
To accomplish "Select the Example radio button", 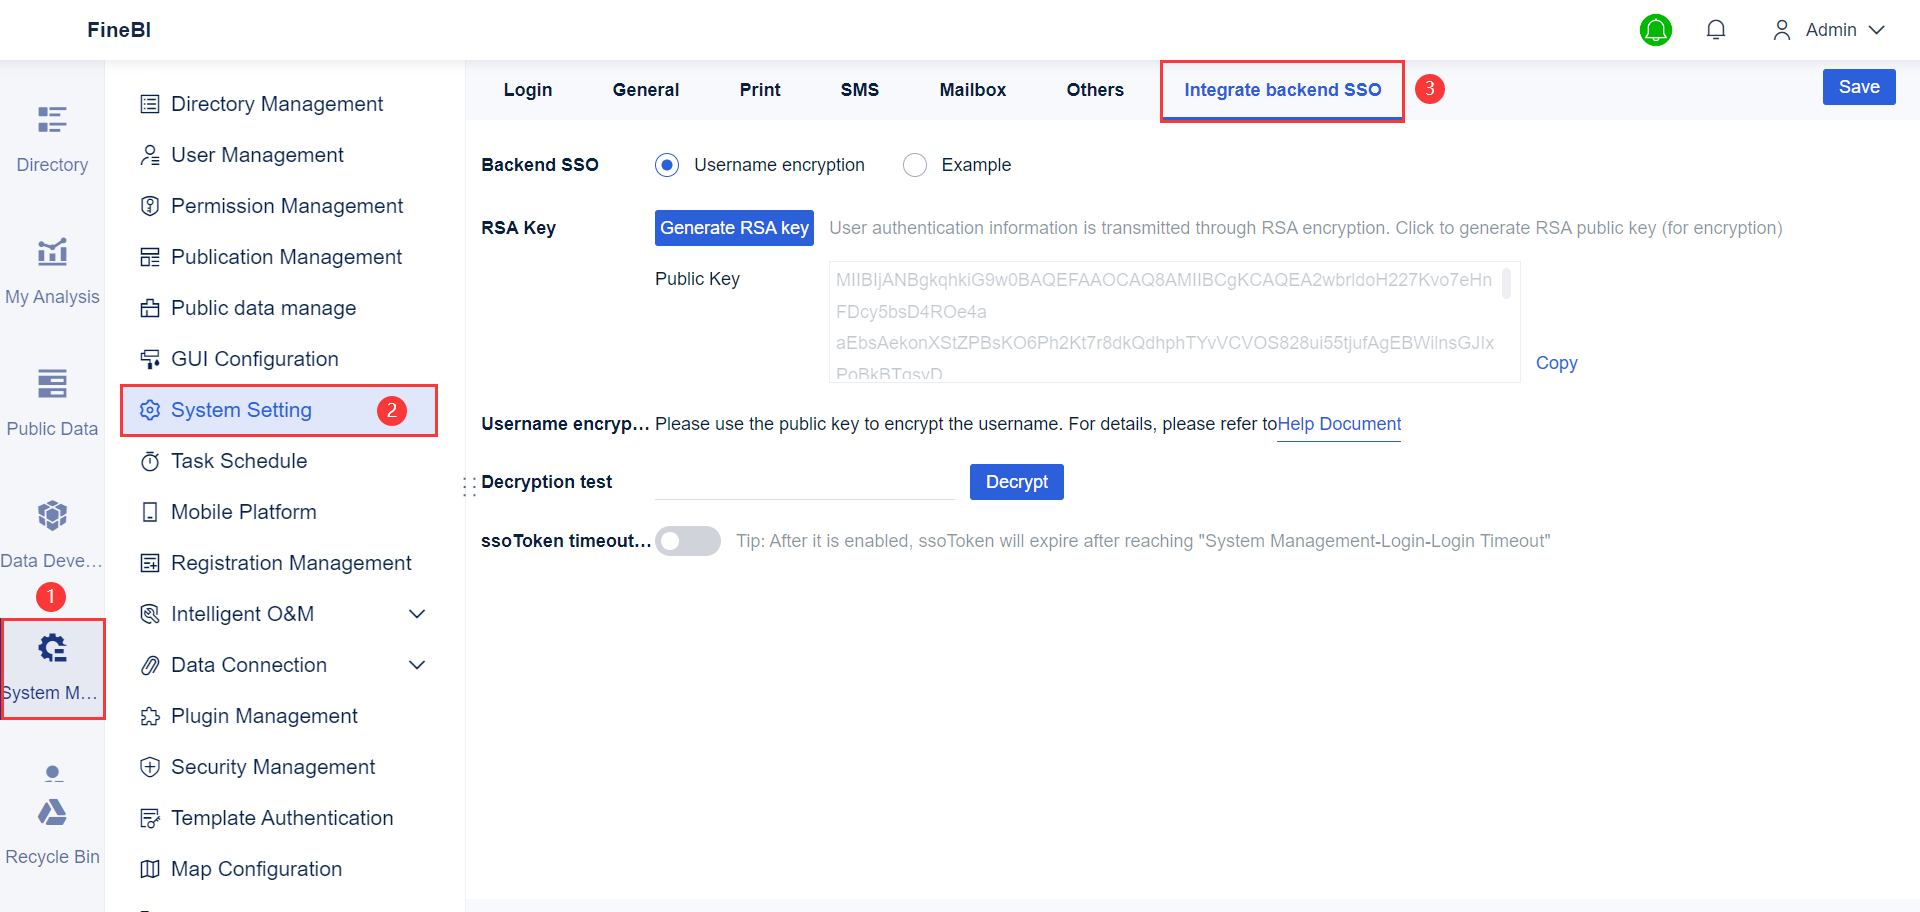I will tap(915, 164).
